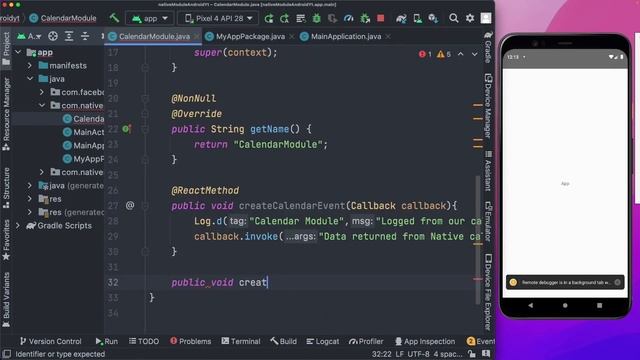This screenshot has width=640, height=360.
Task: Expand the com.facebook package
Action: [x=42, y=92]
